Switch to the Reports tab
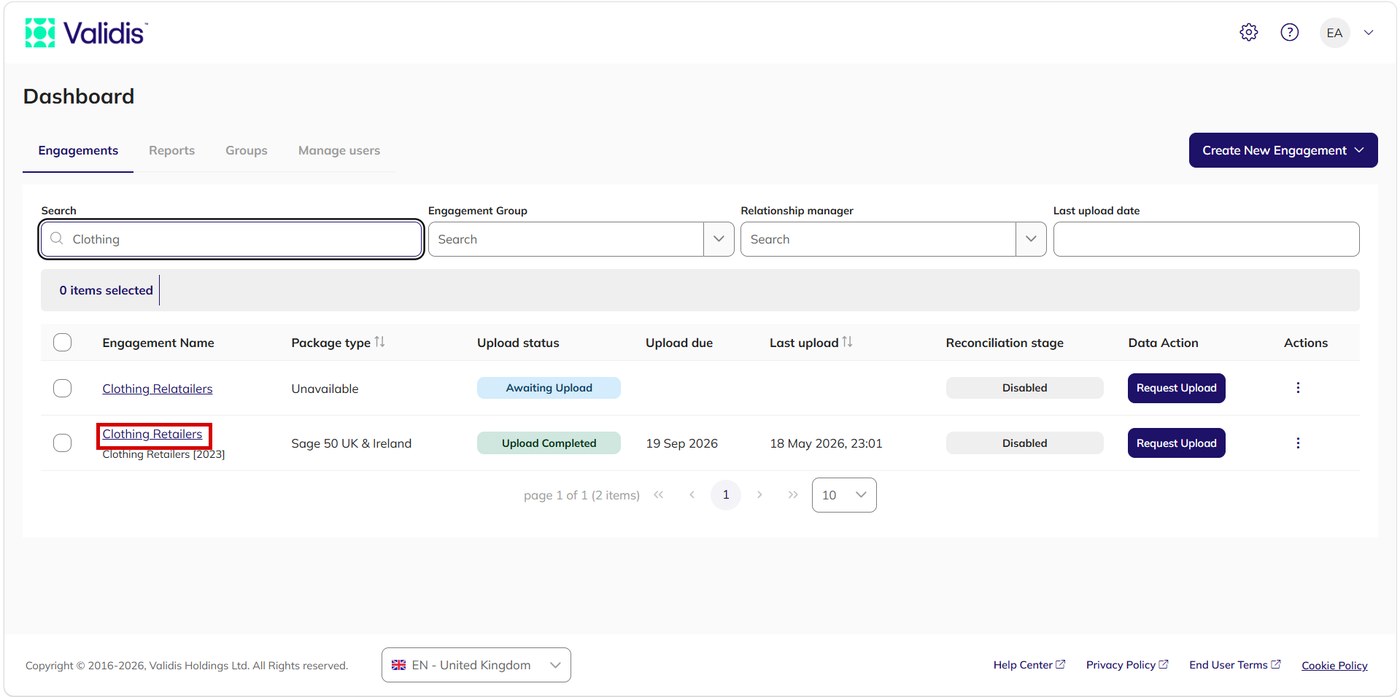This screenshot has height=697, width=1400. (172, 150)
